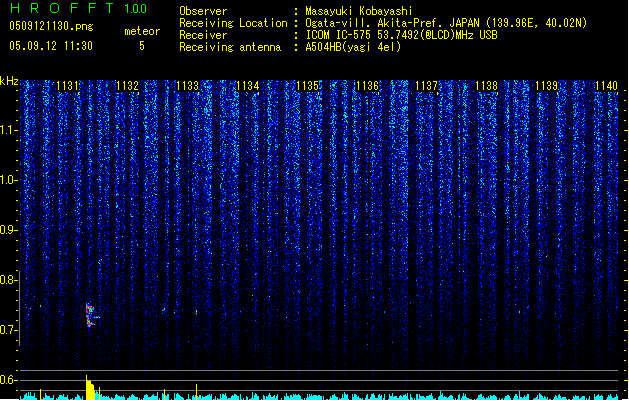Click the time marker 1134

click(x=248, y=86)
